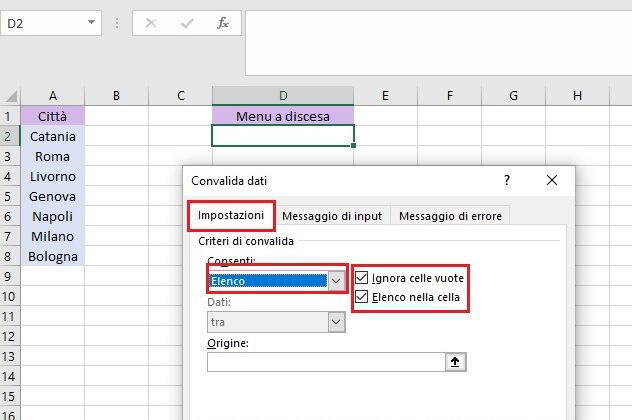
Task: Toggle Elenco nella cella checkbox
Action: [x=362, y=297]
